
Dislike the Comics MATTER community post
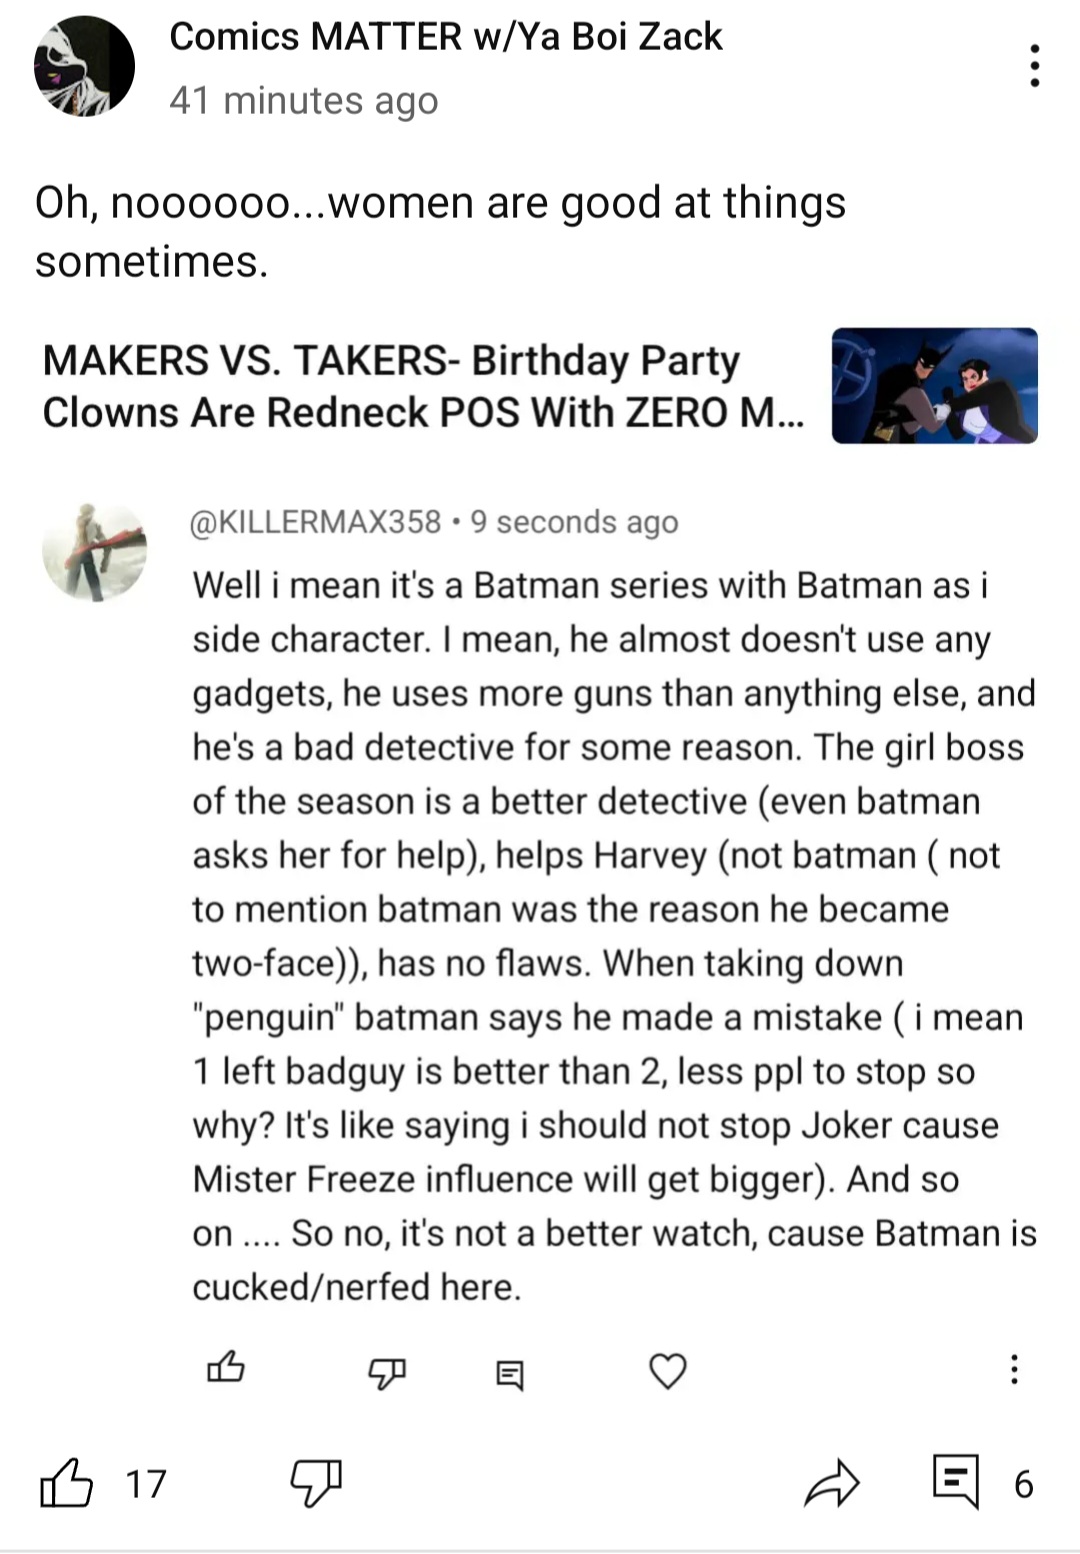tap(316, 1483)
